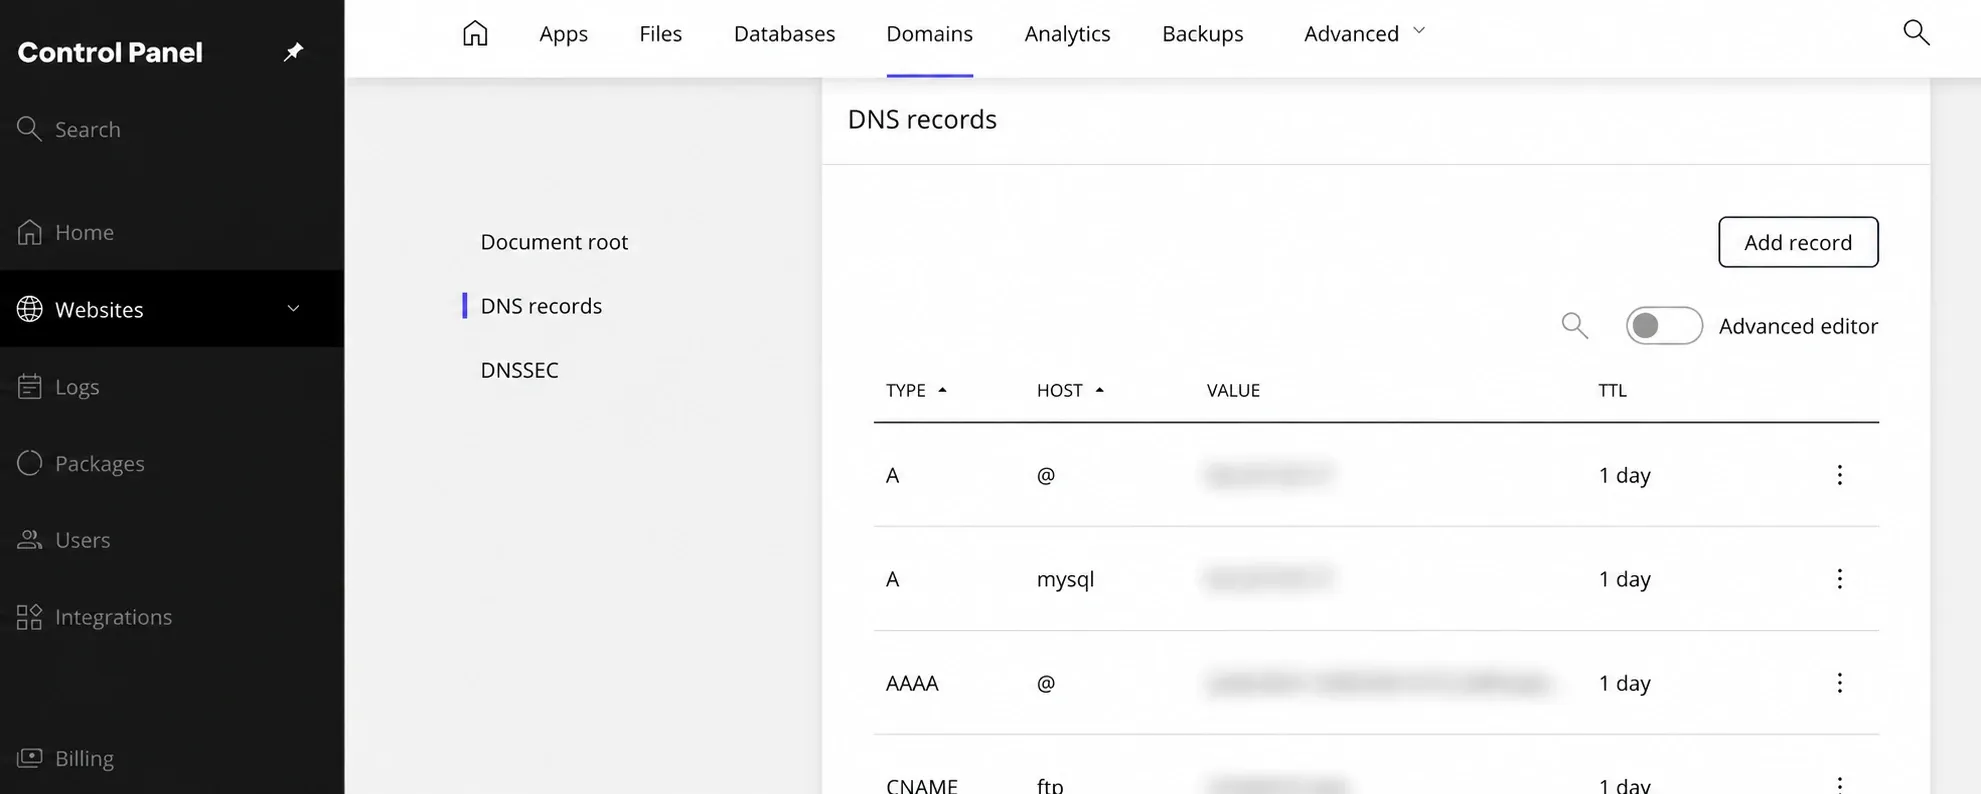Open options menu for AAAA @ record
1981x794 pixels.
[x=1839, y=683]
